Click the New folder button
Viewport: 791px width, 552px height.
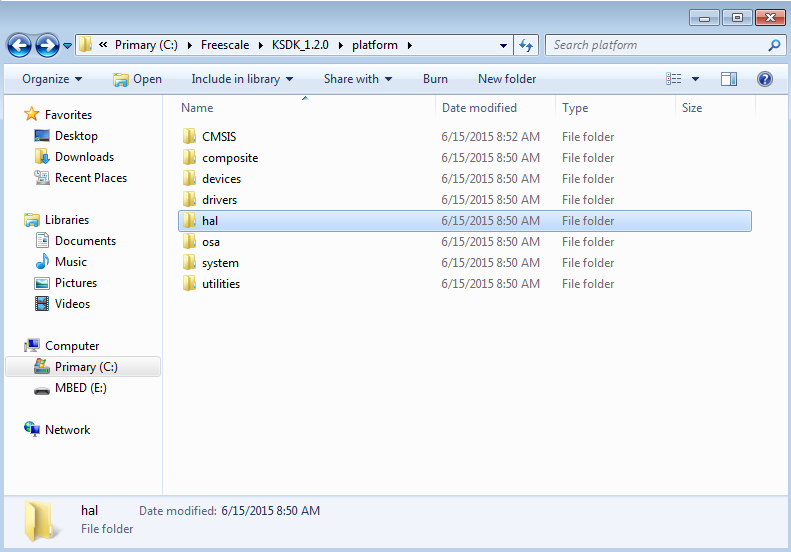(x=507, y=79)
